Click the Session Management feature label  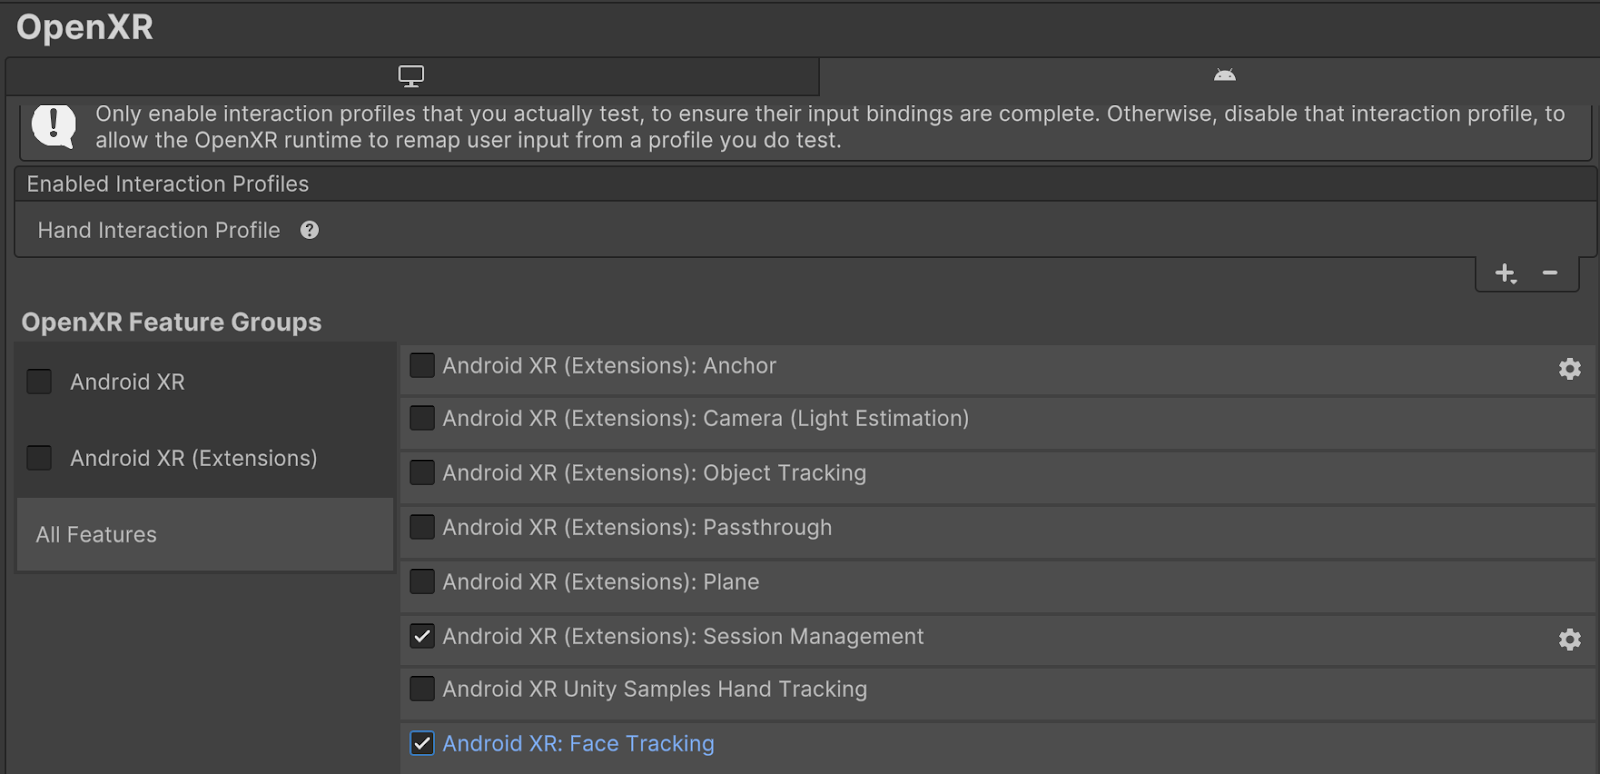coord(683,636)
